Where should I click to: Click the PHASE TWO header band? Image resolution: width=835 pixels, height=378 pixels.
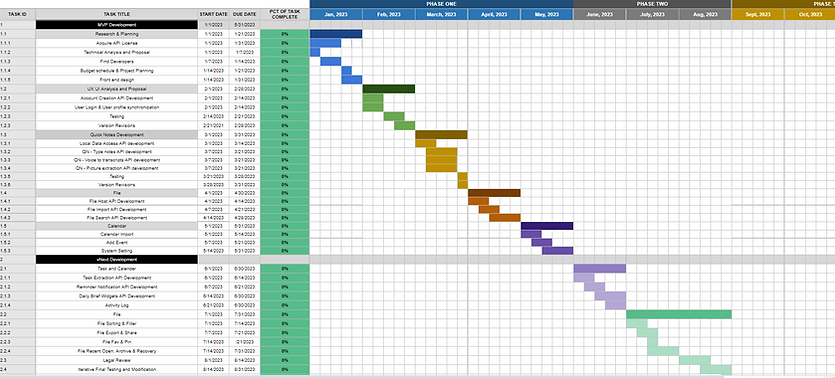pyautogui.click(x=652, y=4)
